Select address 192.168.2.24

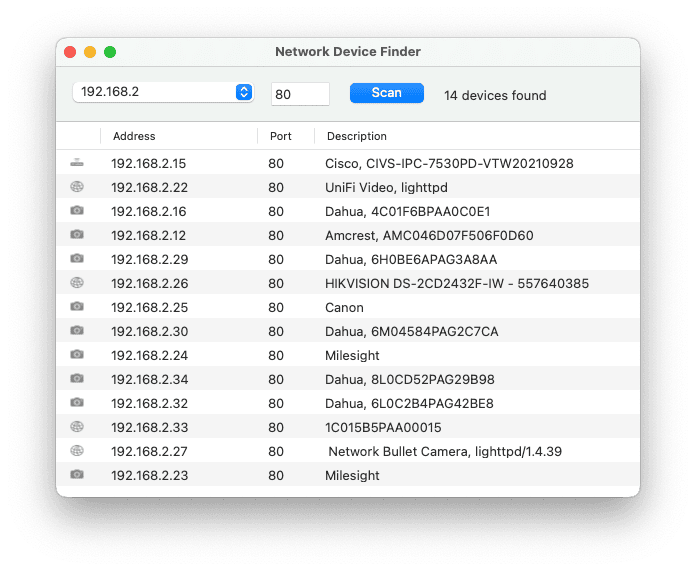click(149, 356)
